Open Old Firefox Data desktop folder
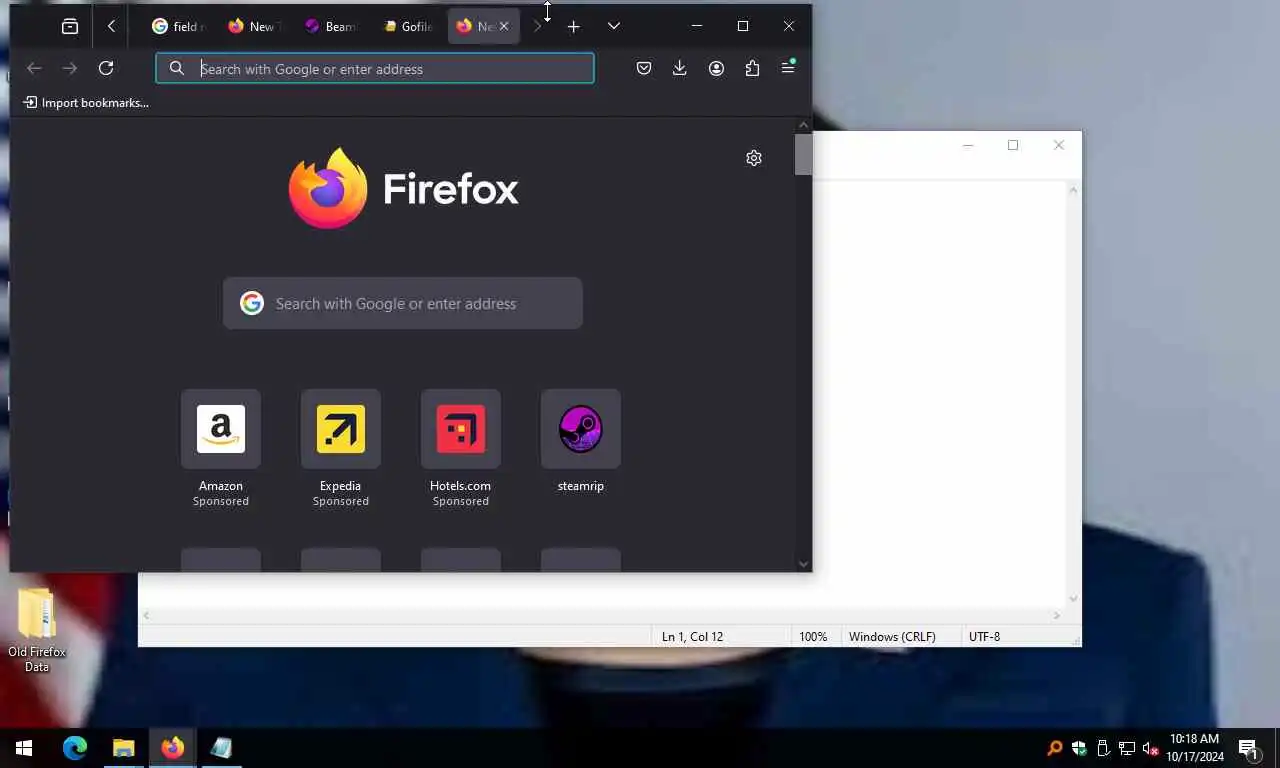Screen dimensions: 1280x768 37,630
